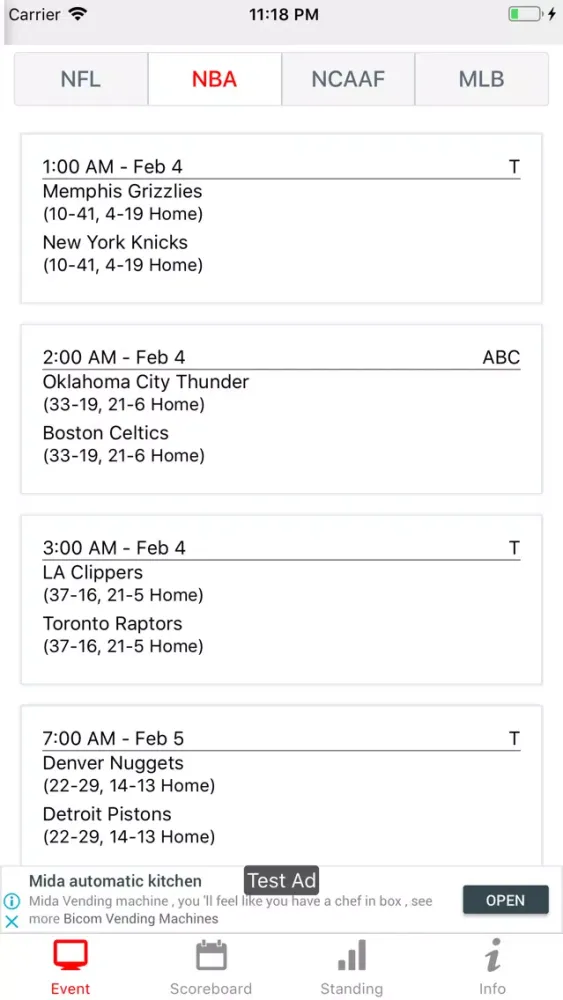Open the Info icon
Image resolution: width=563 pixels, height=1000 pixels.
[492, 955]
